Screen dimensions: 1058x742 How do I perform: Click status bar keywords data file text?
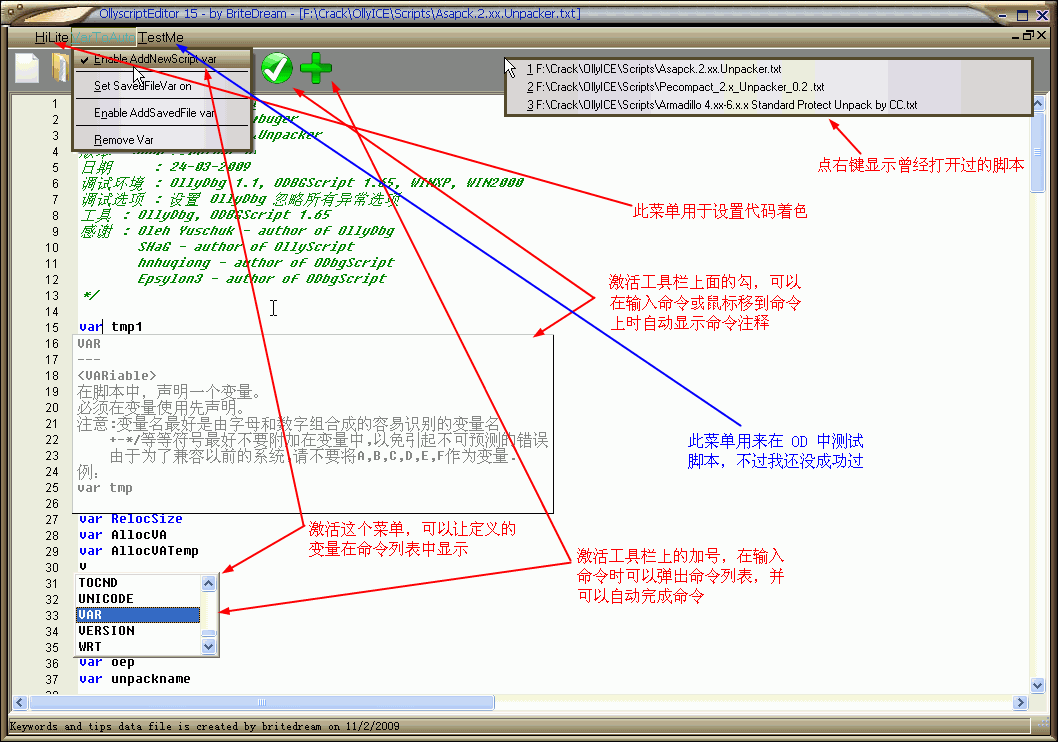coord(204,726)
